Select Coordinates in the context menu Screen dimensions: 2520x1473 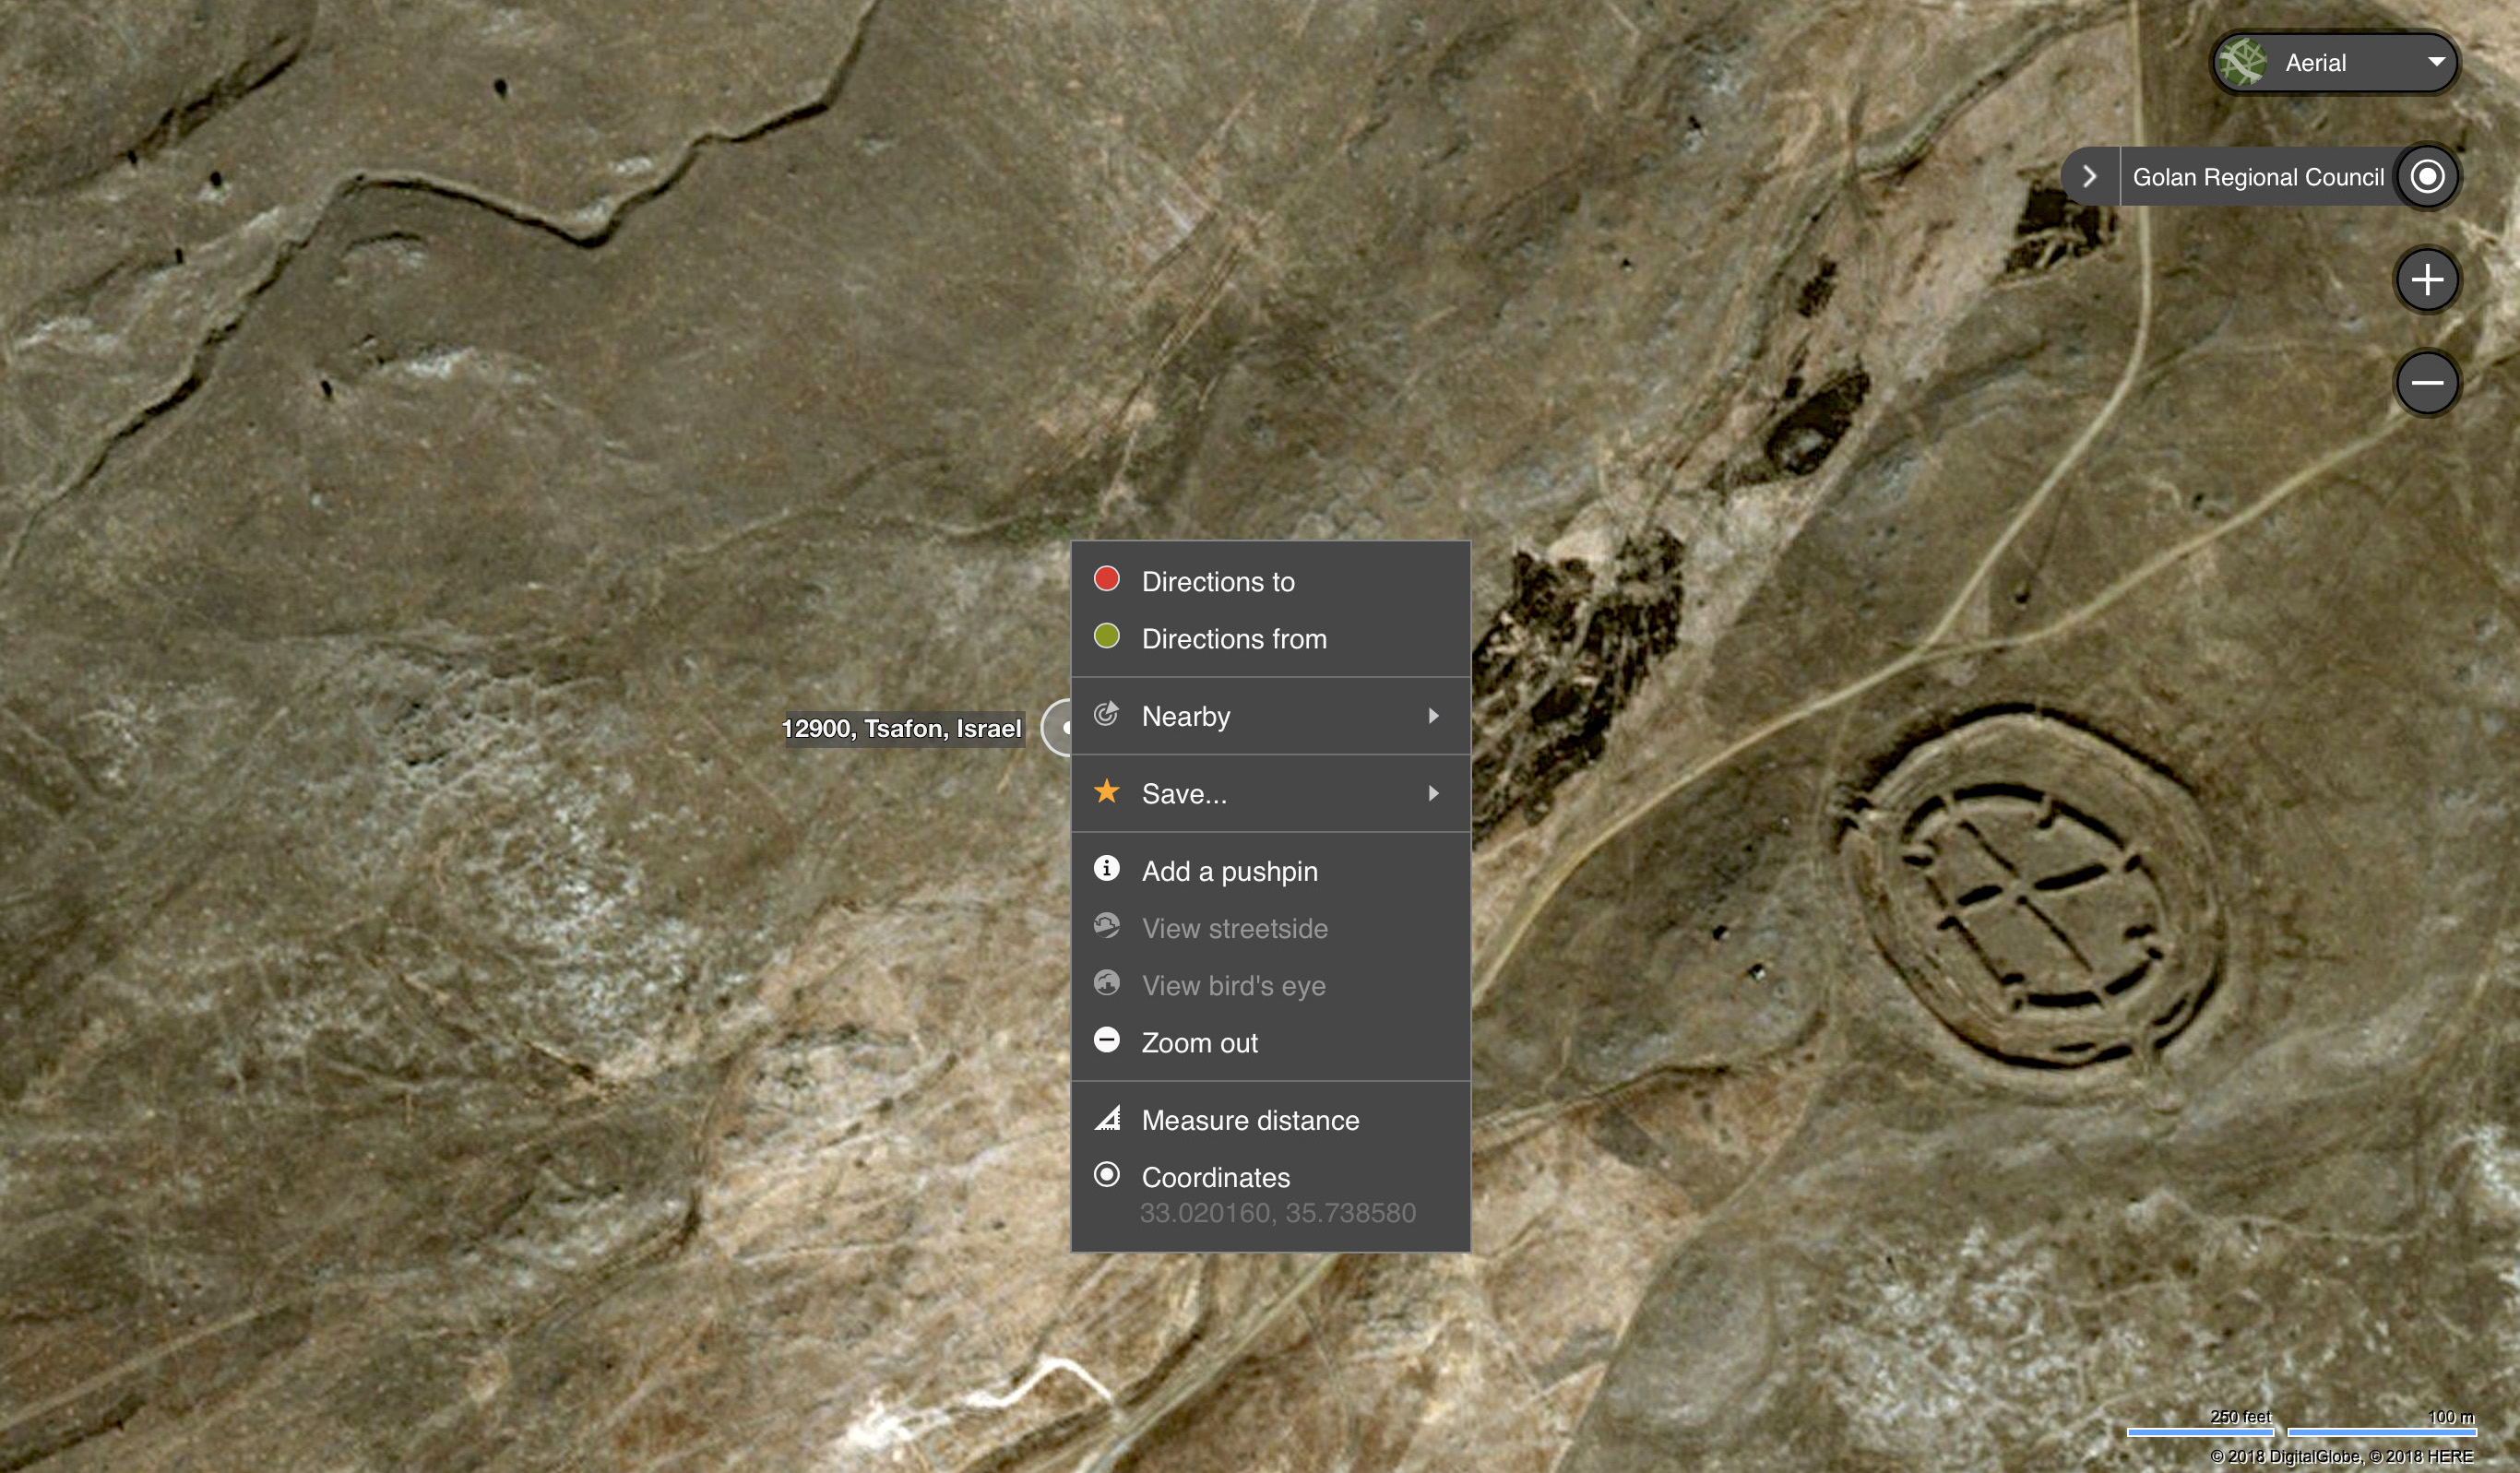[1215, 1177]
